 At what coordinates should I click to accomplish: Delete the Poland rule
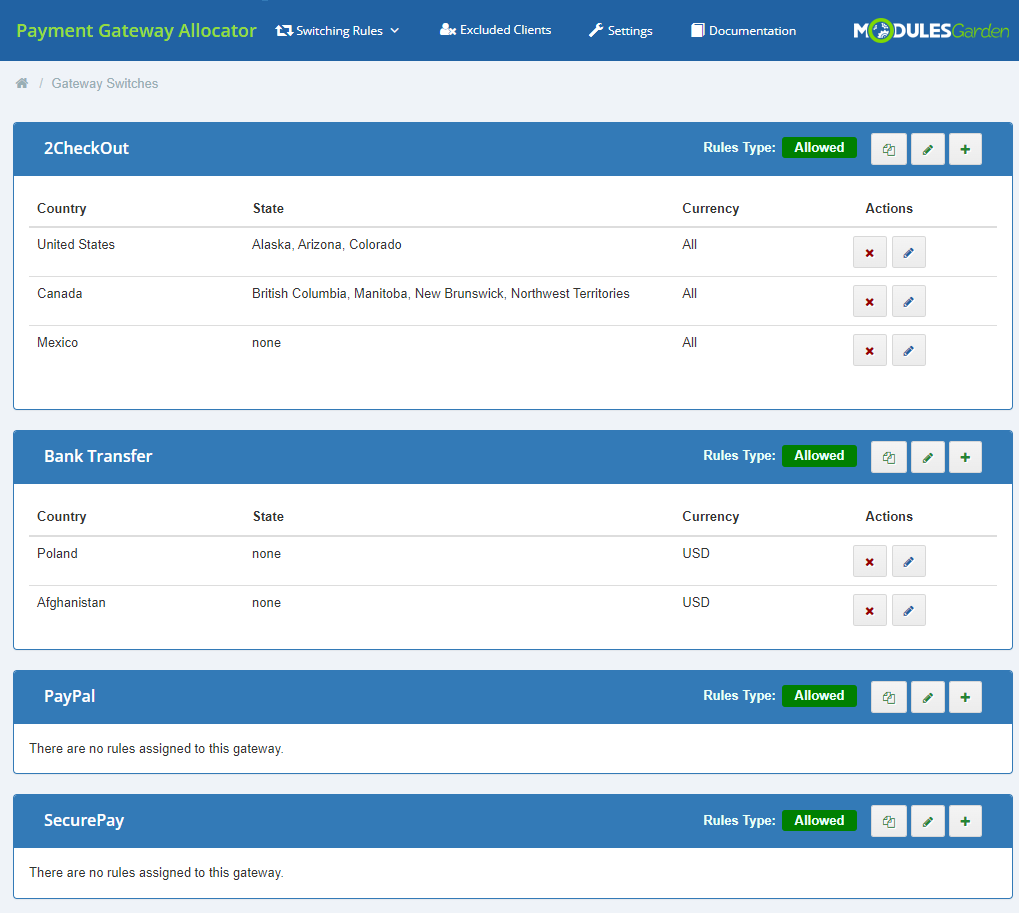tap(870, 561)
